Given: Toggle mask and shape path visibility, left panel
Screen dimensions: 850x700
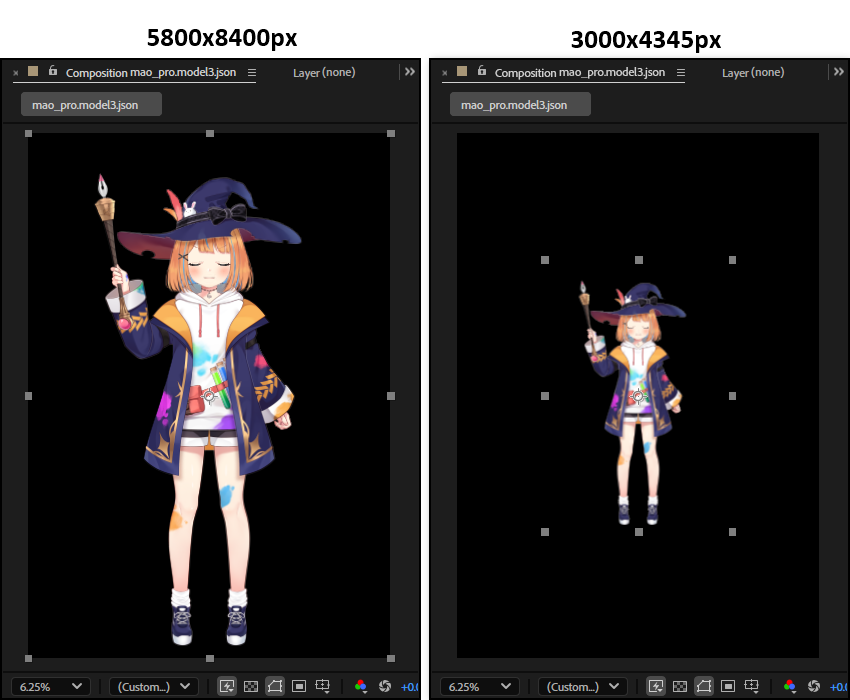Looking at the screenshot, I should [x=275, y=686].
